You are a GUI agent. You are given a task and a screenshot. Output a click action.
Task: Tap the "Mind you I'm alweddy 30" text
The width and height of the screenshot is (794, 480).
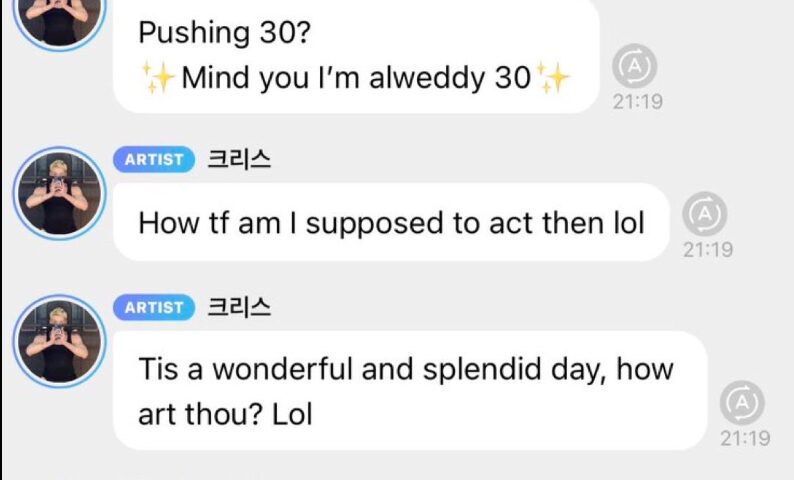[355, 79]
